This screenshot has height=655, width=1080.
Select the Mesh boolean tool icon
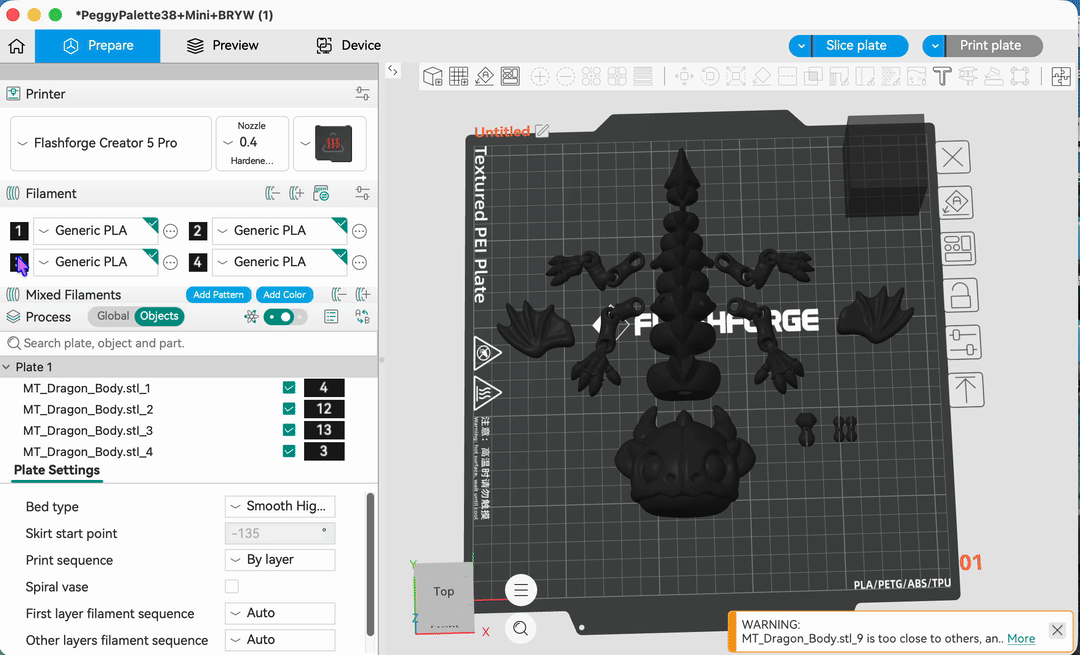click(813, 76)
